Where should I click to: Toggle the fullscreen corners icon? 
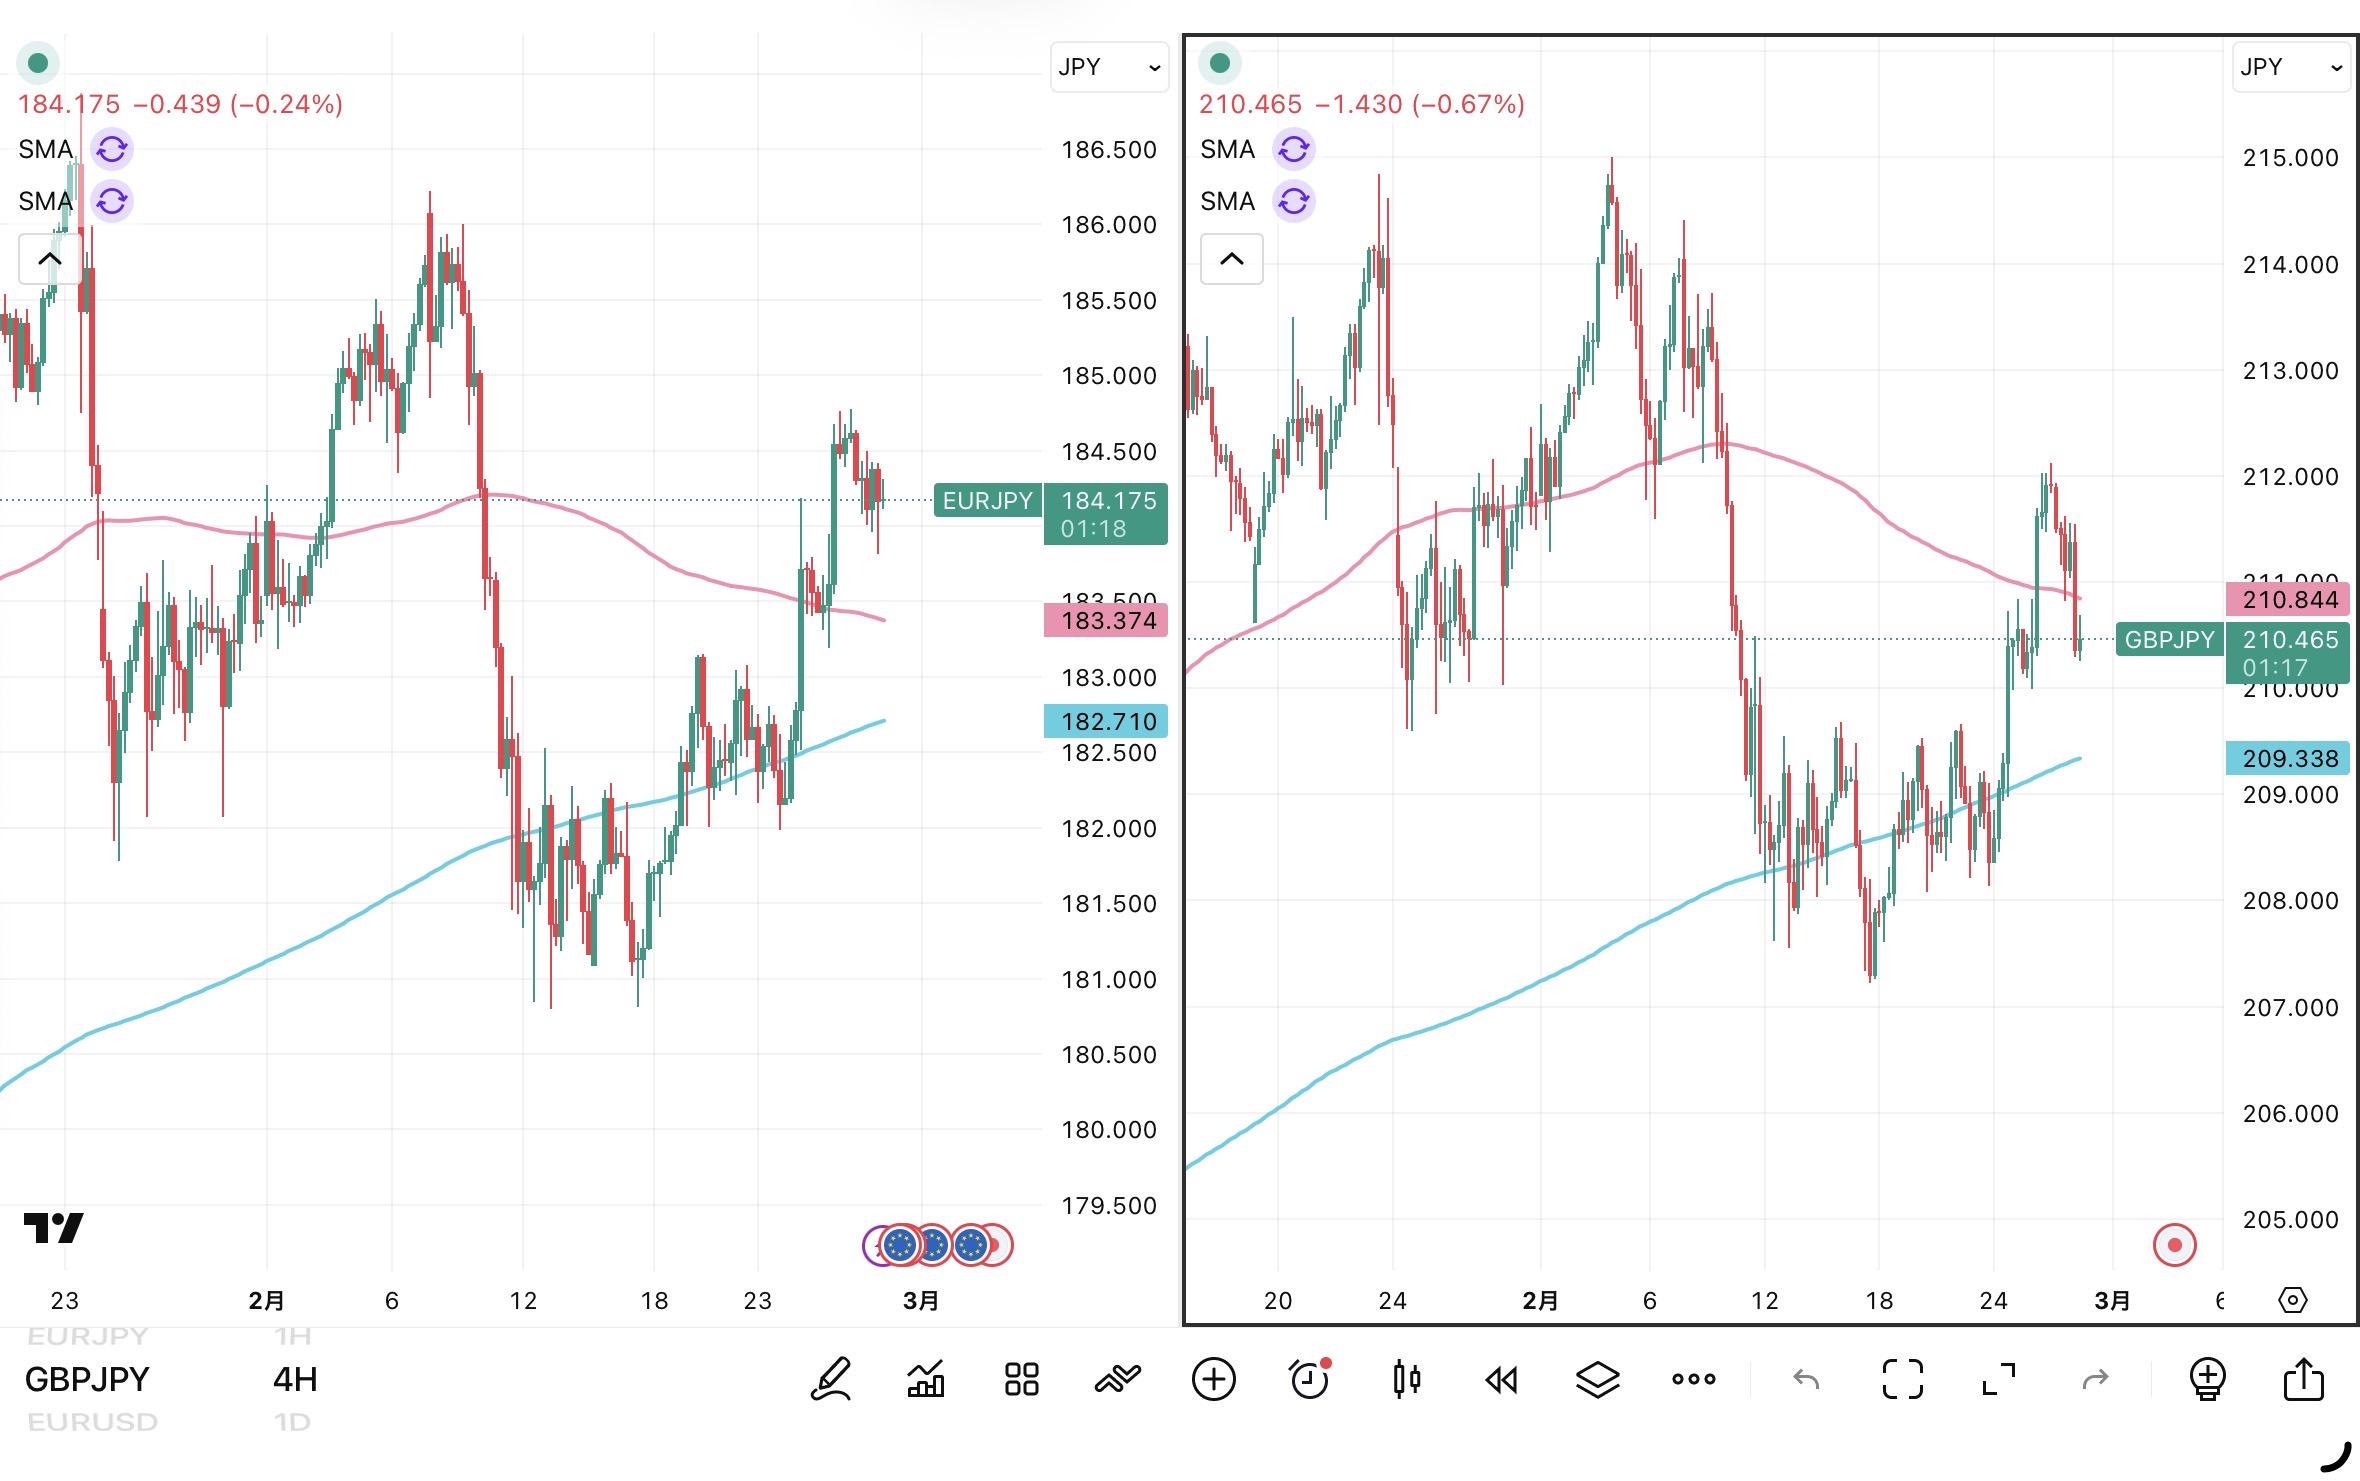coord(1902,1380)
